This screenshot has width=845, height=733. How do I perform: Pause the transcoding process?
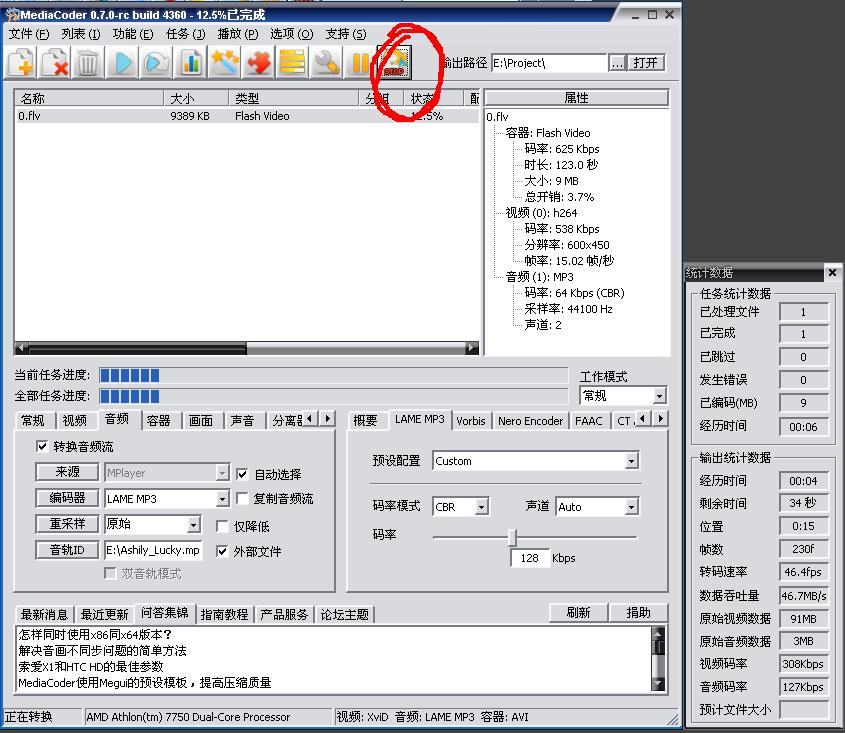coord(359,62)
